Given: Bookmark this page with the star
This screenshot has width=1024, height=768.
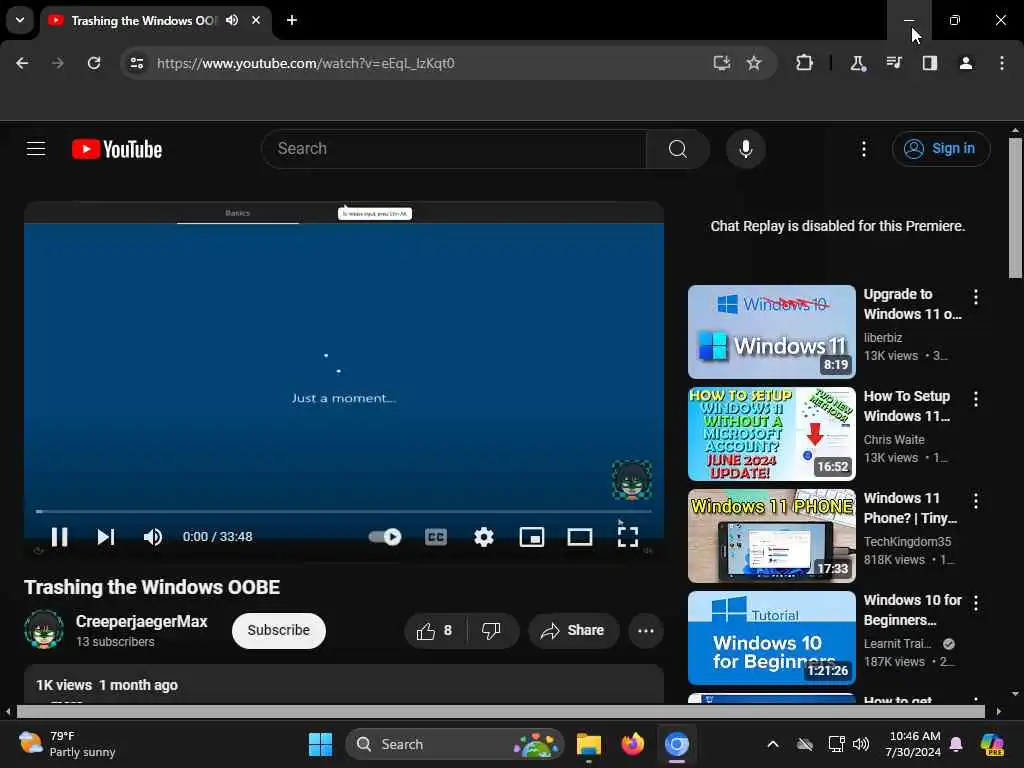Looking at the screenshot, I should (754, 63).
